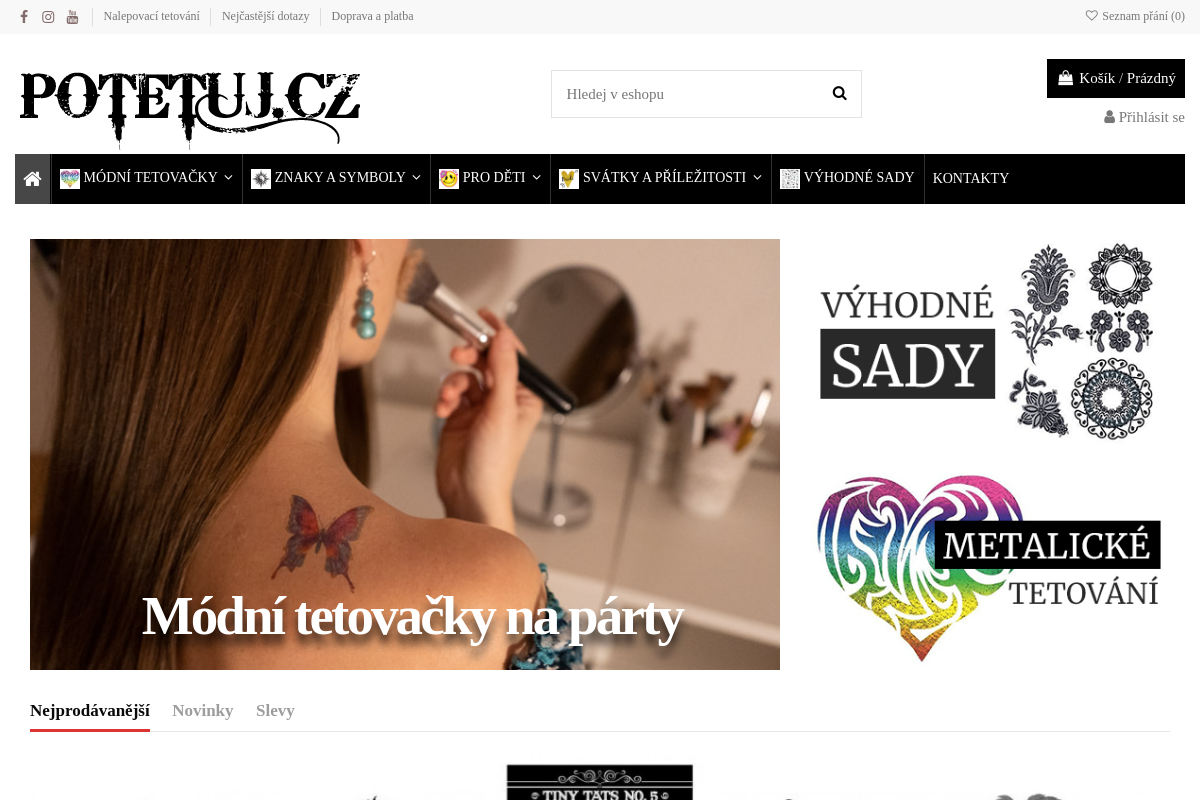This screenshot has height=800, width=1200.
Task: Click the shopping bag cart icon
Action: click(1065, 77)
